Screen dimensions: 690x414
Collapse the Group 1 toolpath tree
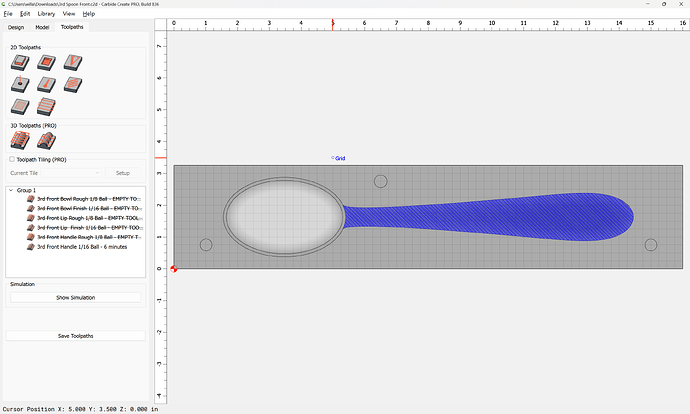click(x=11, y=190)
